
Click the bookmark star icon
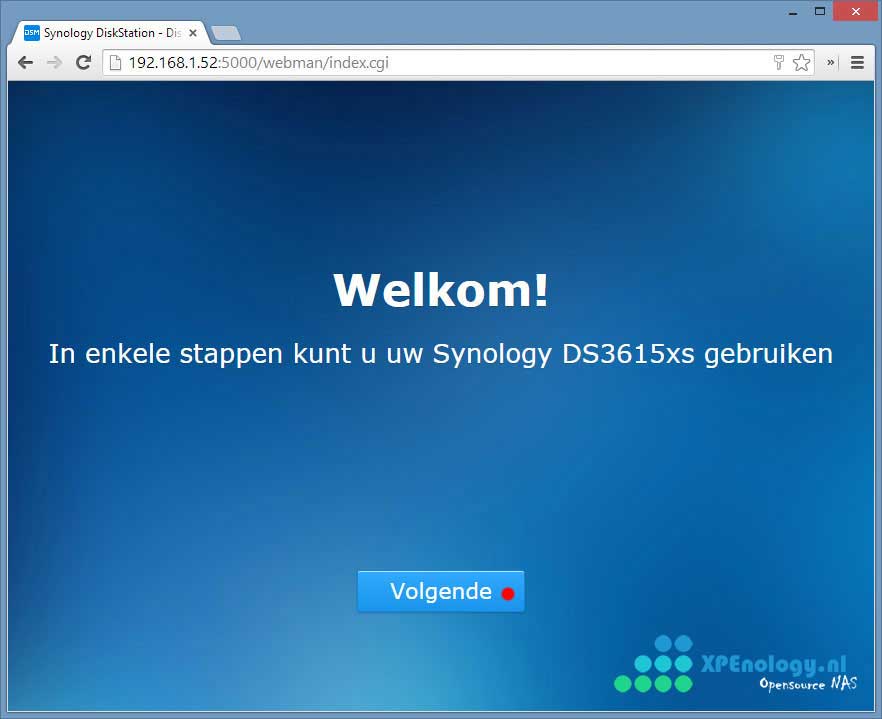click(801, 62)
